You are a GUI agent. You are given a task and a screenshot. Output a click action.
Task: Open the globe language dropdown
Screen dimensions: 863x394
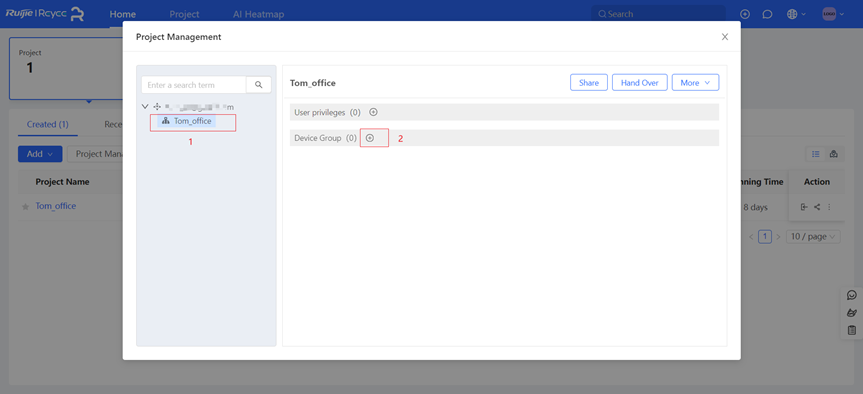click(x=796, y=14)
